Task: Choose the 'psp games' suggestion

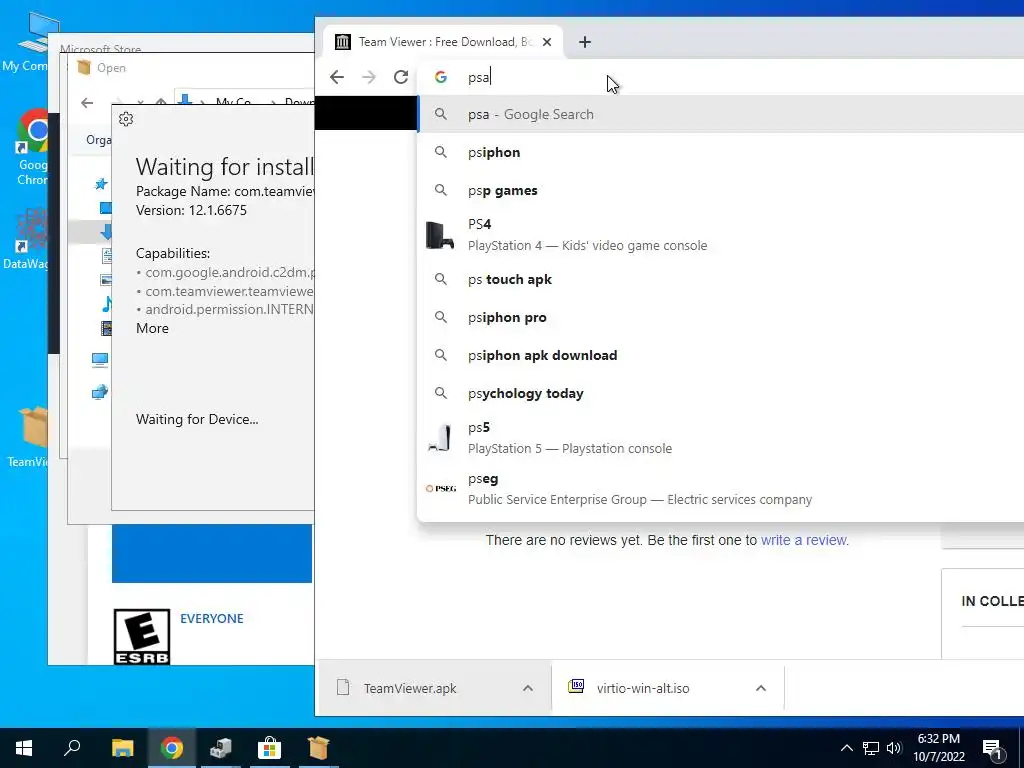Action: [x=720, y=190]
